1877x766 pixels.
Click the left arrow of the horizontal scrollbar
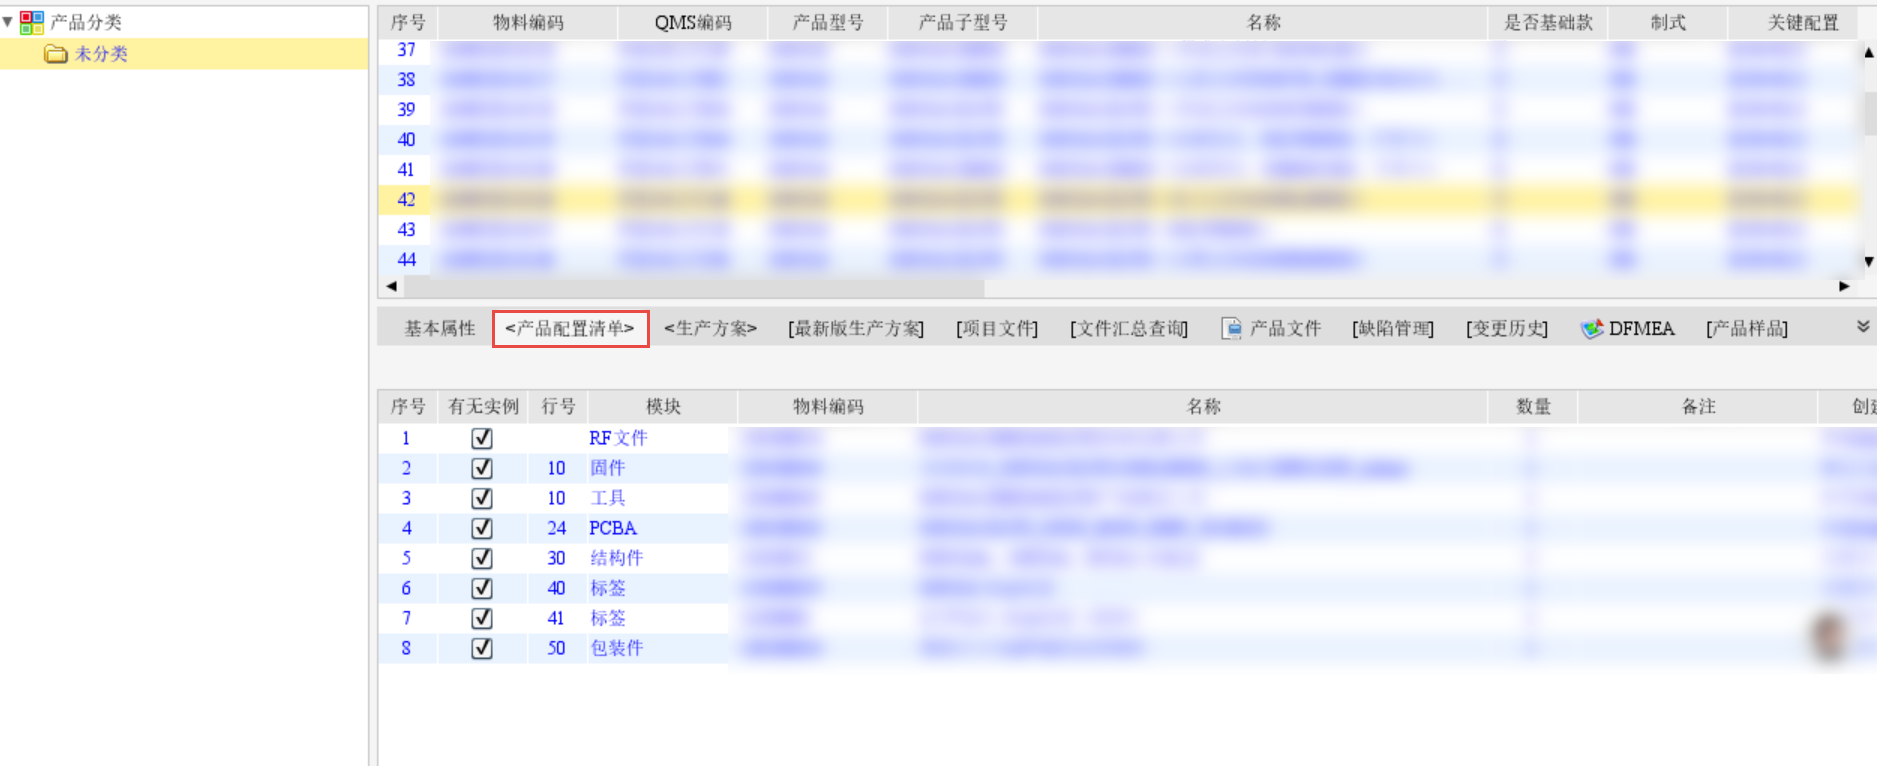[392, 286]
